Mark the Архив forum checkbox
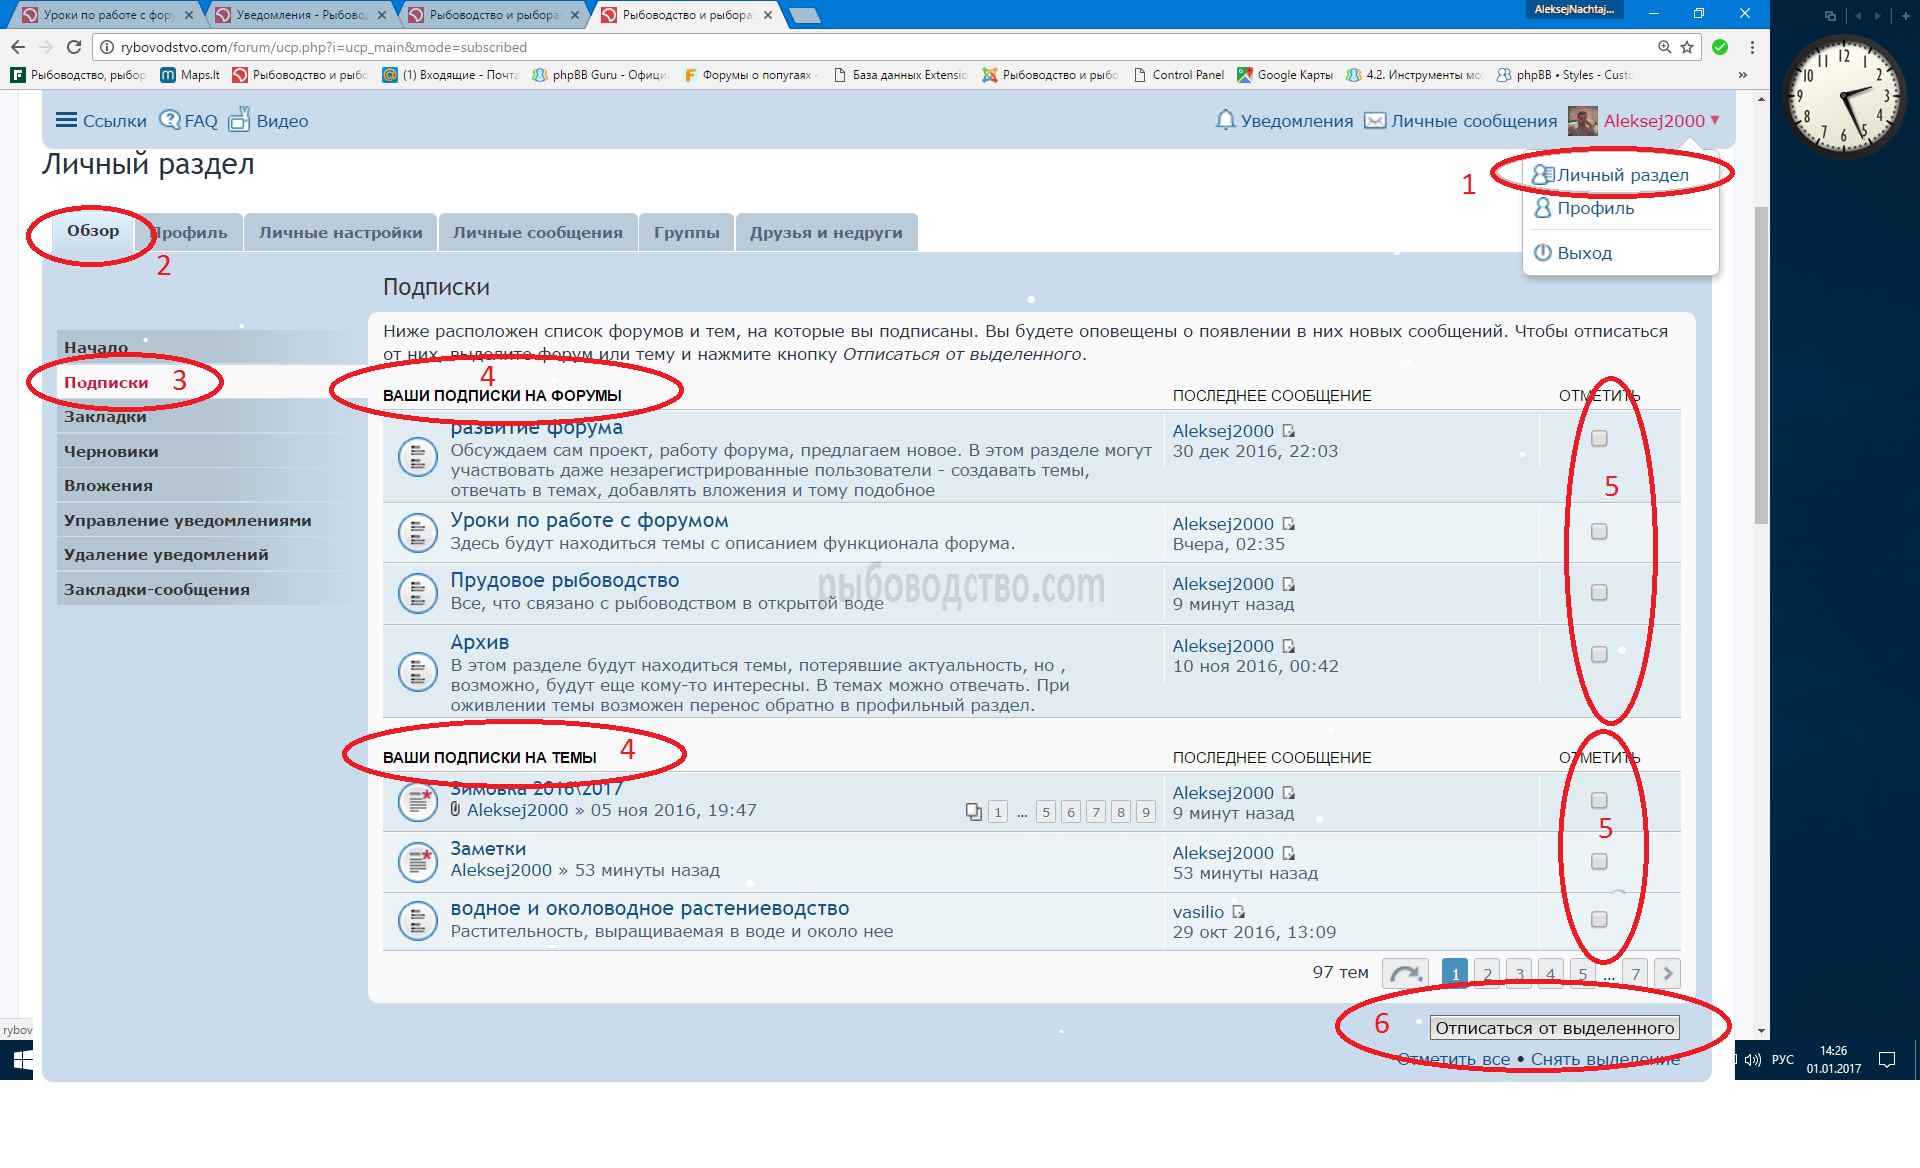 [x=1599, y=654]
